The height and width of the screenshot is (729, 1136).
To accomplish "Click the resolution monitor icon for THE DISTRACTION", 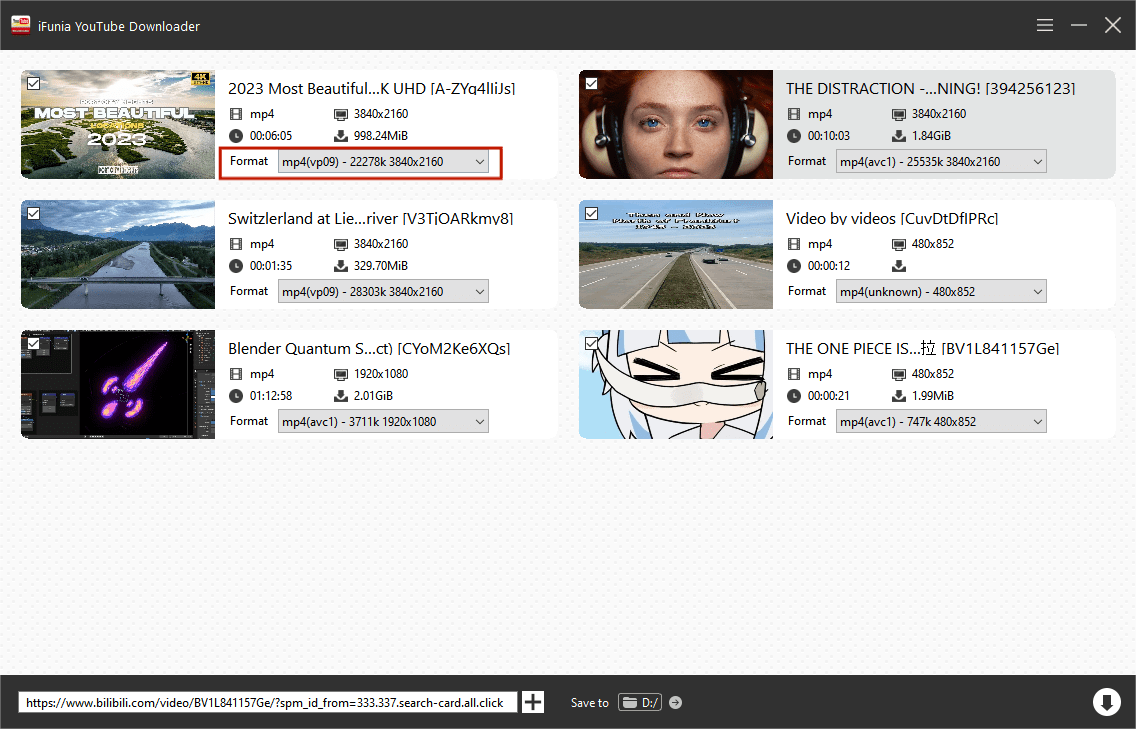I will tap(899, 114).
